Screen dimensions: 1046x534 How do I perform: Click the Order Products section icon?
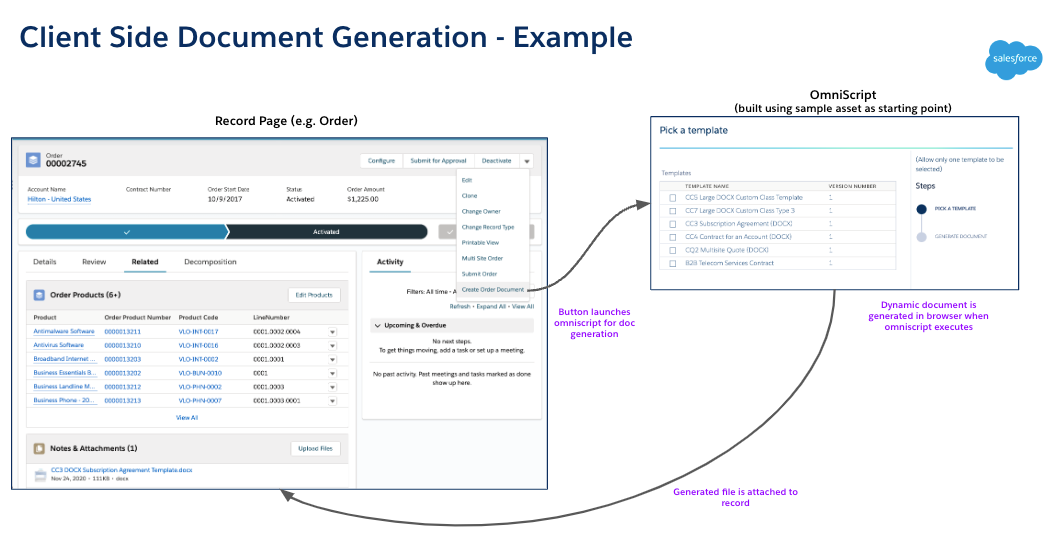pyautogui.click(x=40, y=295)
